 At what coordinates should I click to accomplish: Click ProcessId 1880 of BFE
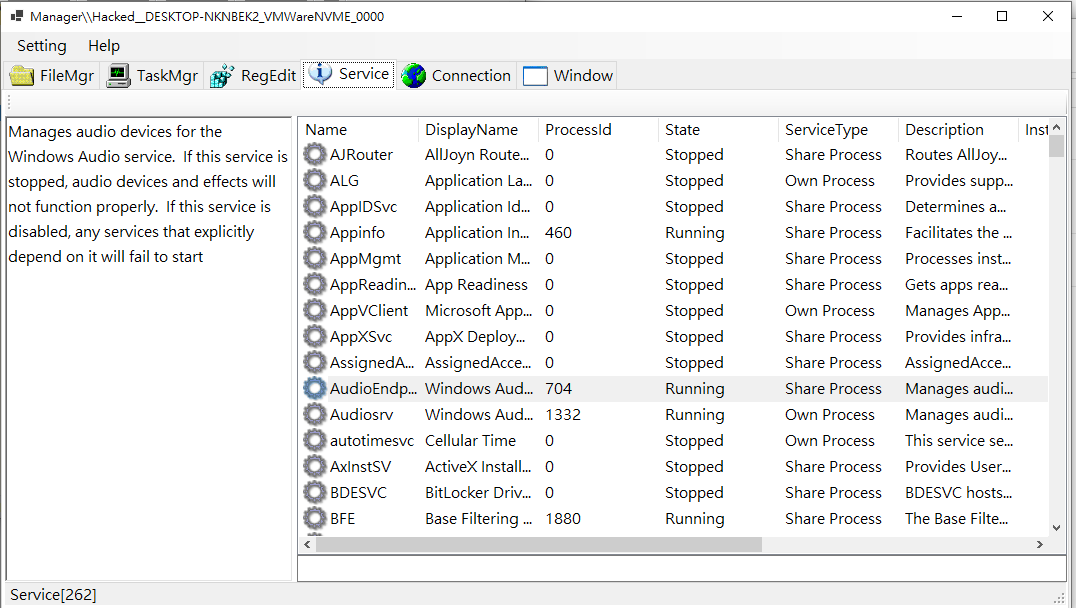click(x=563, y=519)
